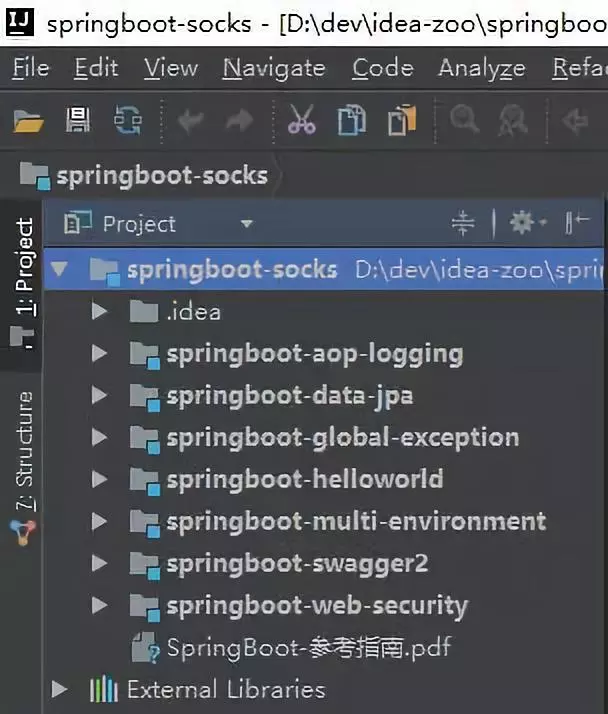This screenshot has width=608, height=714.
Task: Select the .idea folder name
Action: (x=194, y=312)
